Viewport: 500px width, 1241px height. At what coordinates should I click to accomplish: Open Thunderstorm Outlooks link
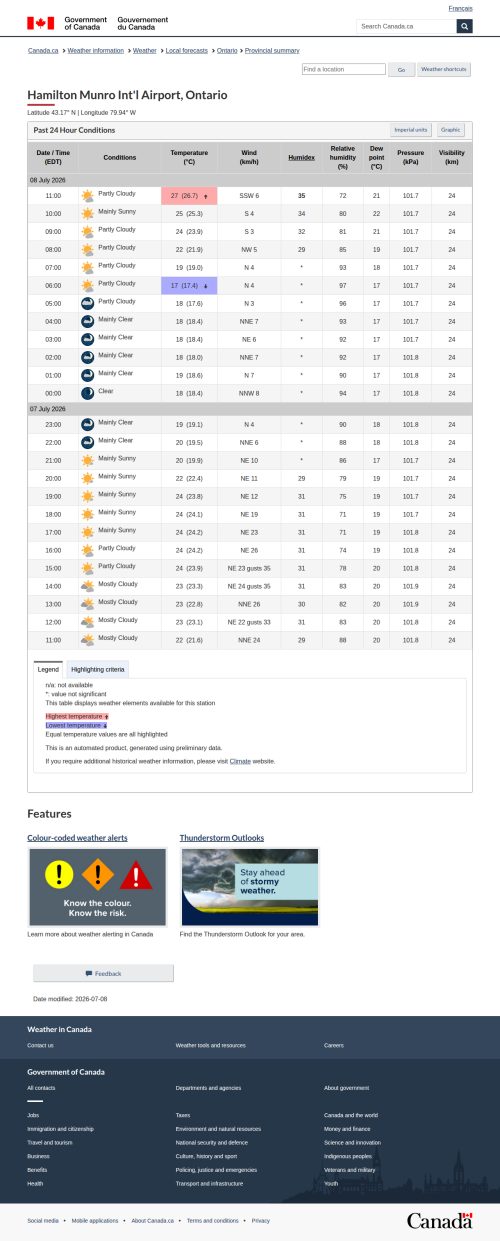[222, 837]
